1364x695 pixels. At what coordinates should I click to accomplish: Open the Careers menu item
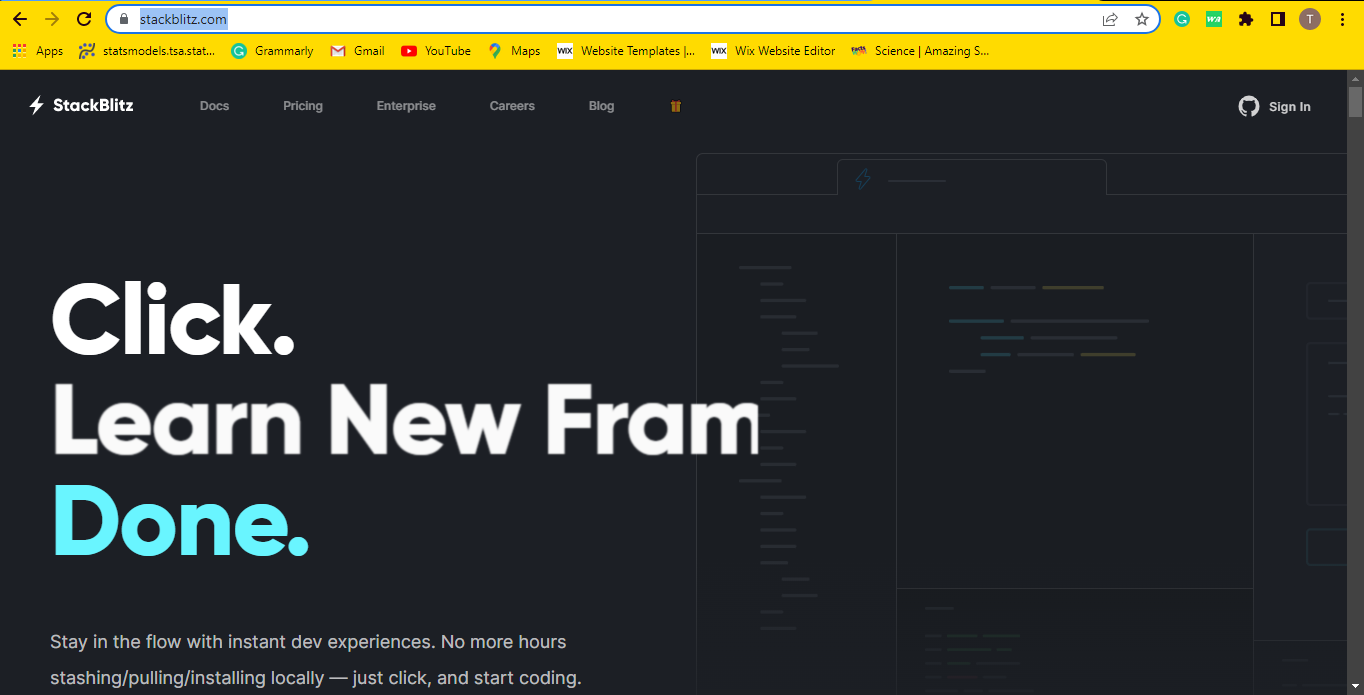pos(512,106)
